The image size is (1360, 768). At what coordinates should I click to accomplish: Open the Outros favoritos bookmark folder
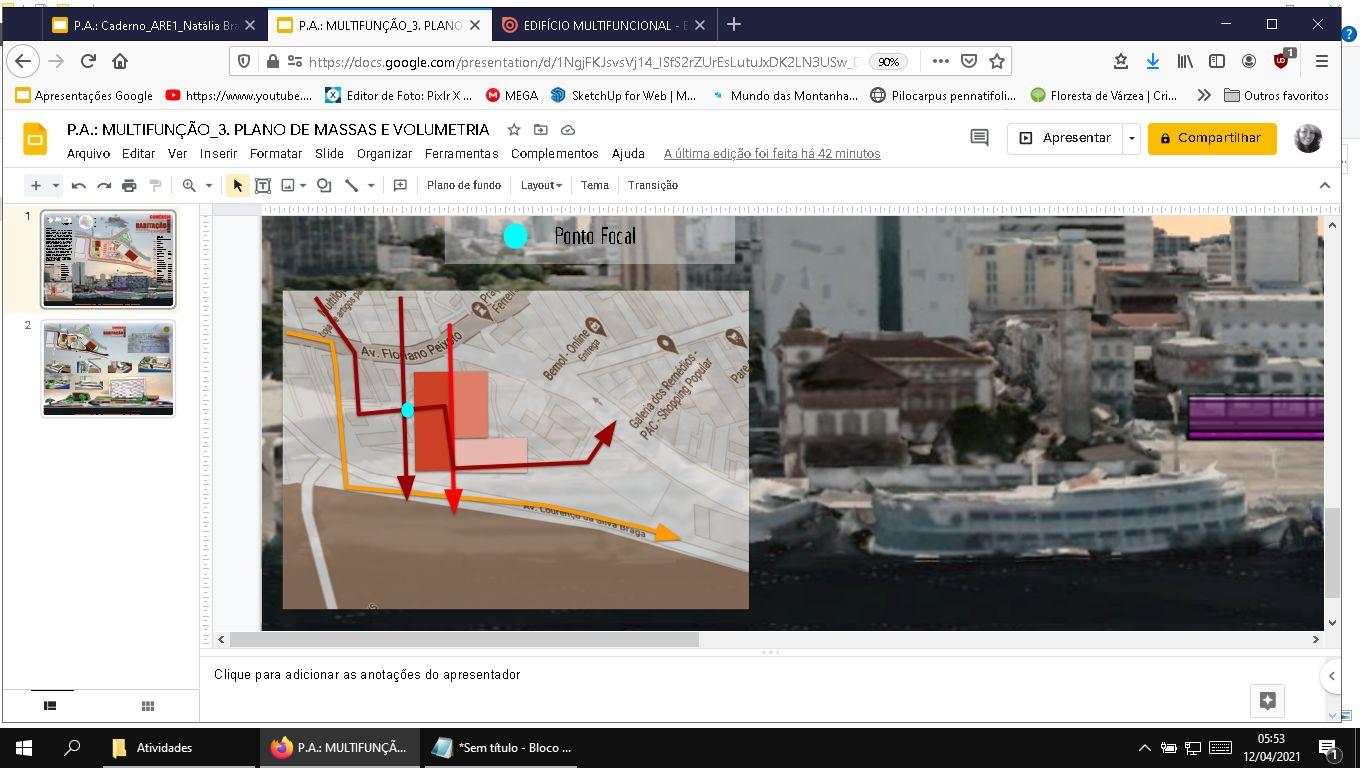coord(1276,95)
